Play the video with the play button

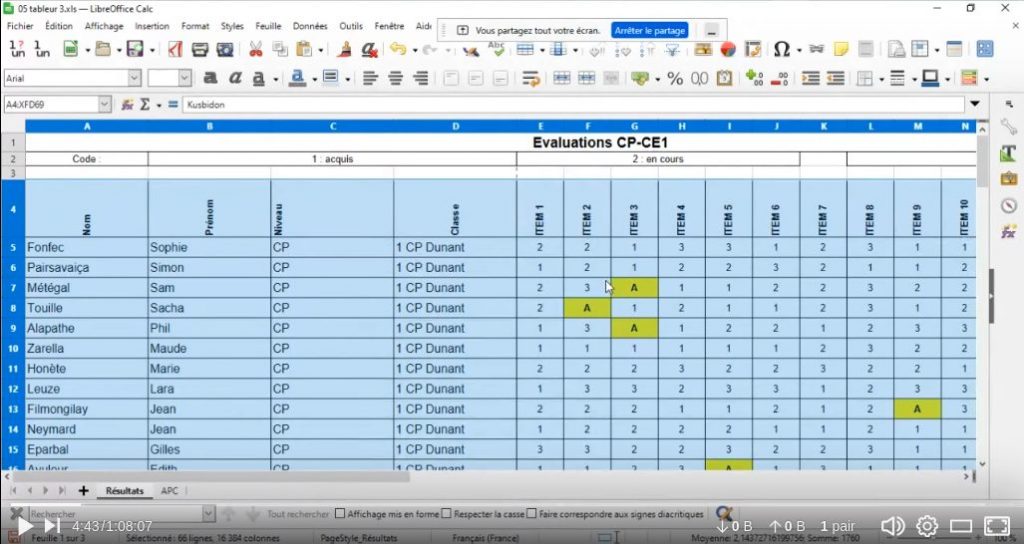pyautogui.click(x=25, y=526)
